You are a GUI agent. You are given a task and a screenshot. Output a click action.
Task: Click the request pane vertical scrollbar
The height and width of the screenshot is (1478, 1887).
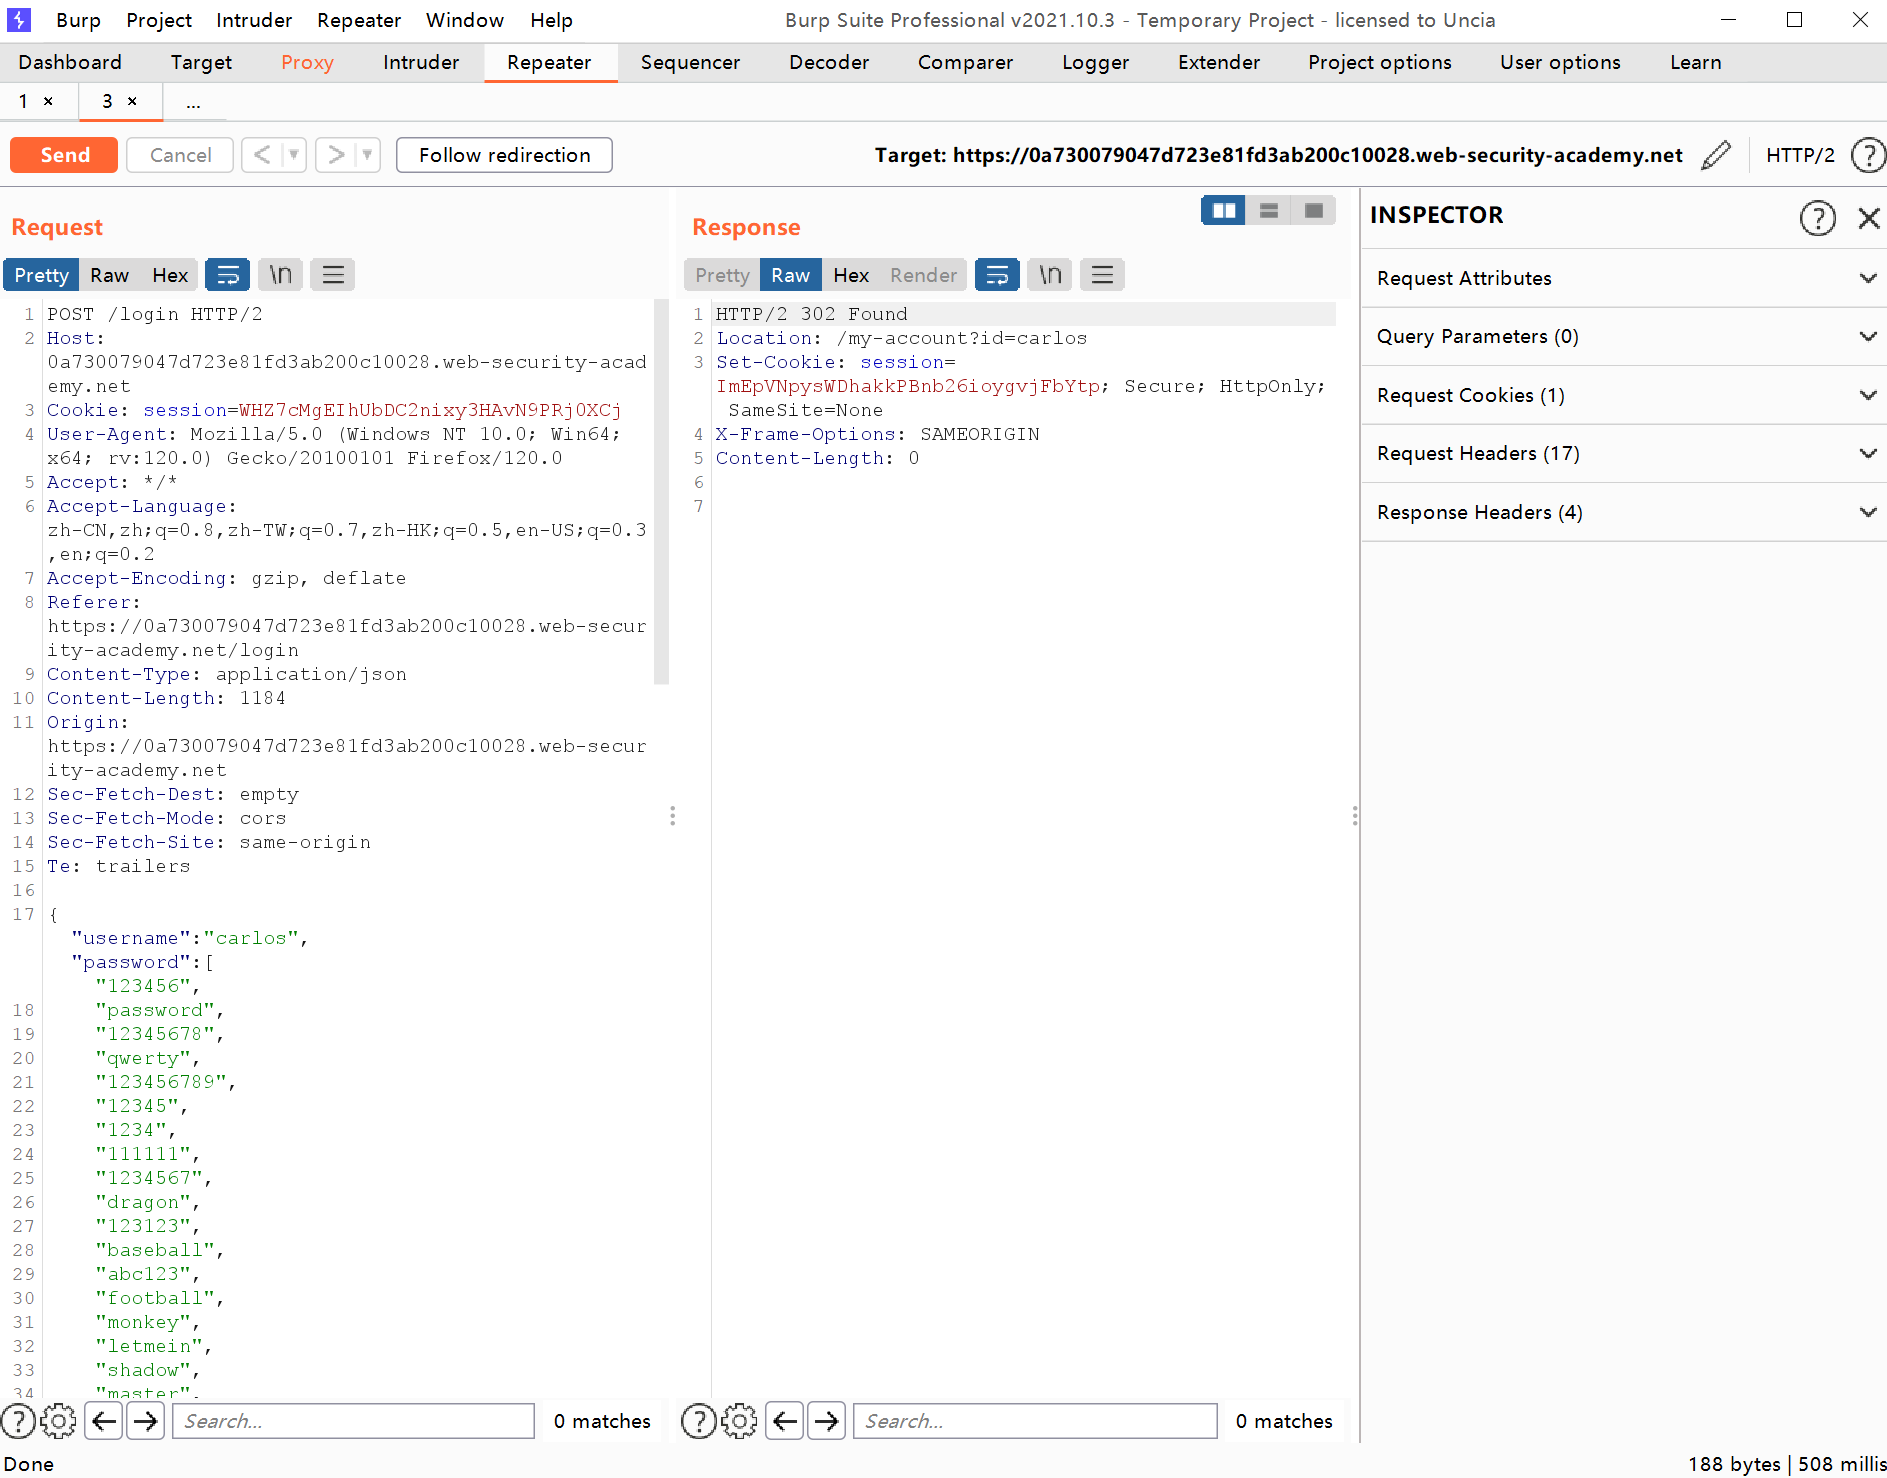click(x=661, y=490)
